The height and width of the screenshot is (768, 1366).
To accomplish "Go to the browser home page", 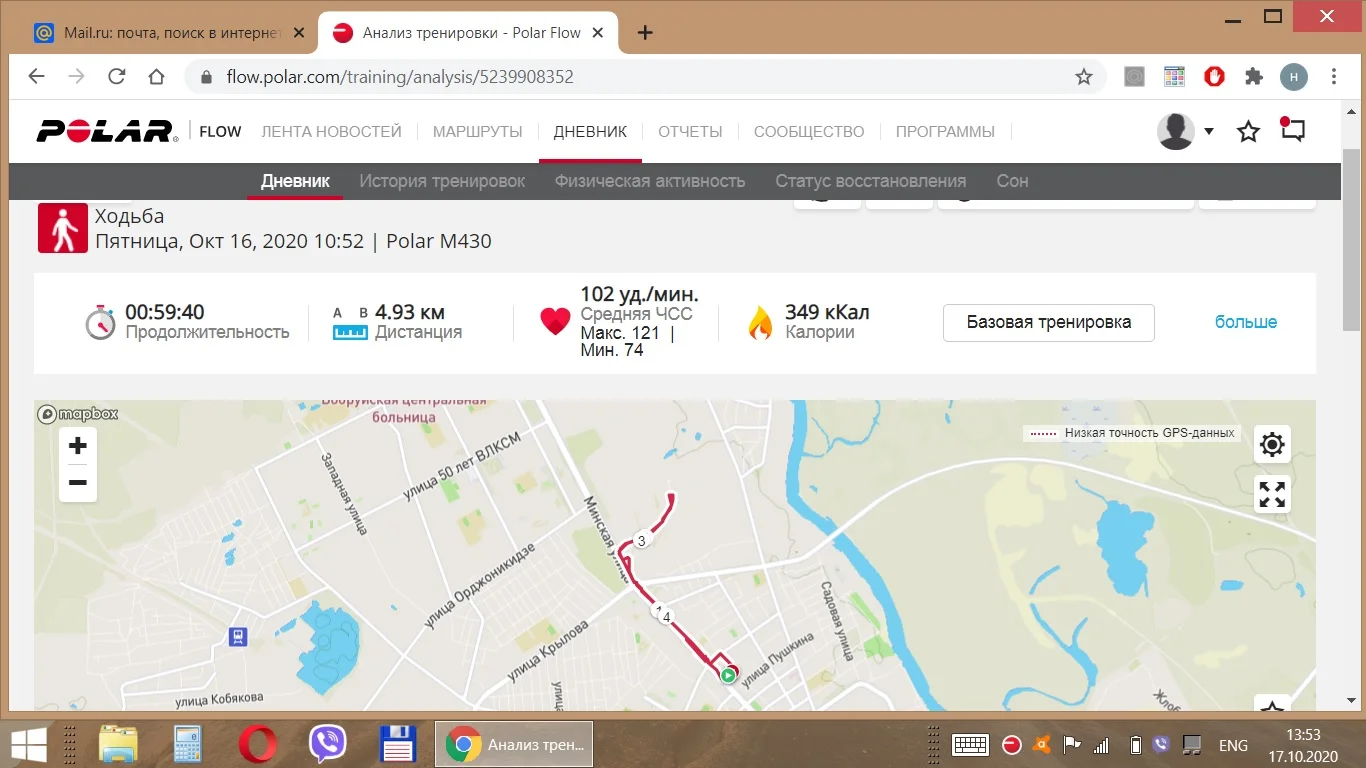I will [156, 77].
